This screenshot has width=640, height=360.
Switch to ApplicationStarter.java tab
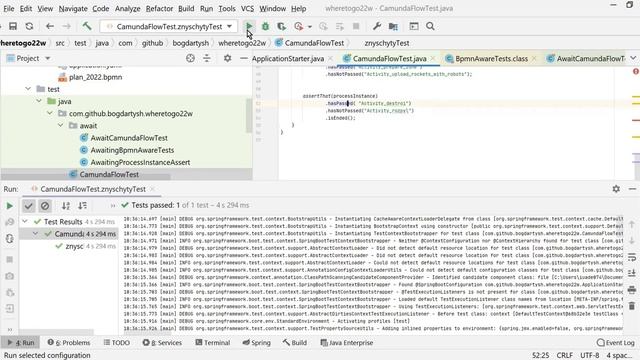pos(288,59)
